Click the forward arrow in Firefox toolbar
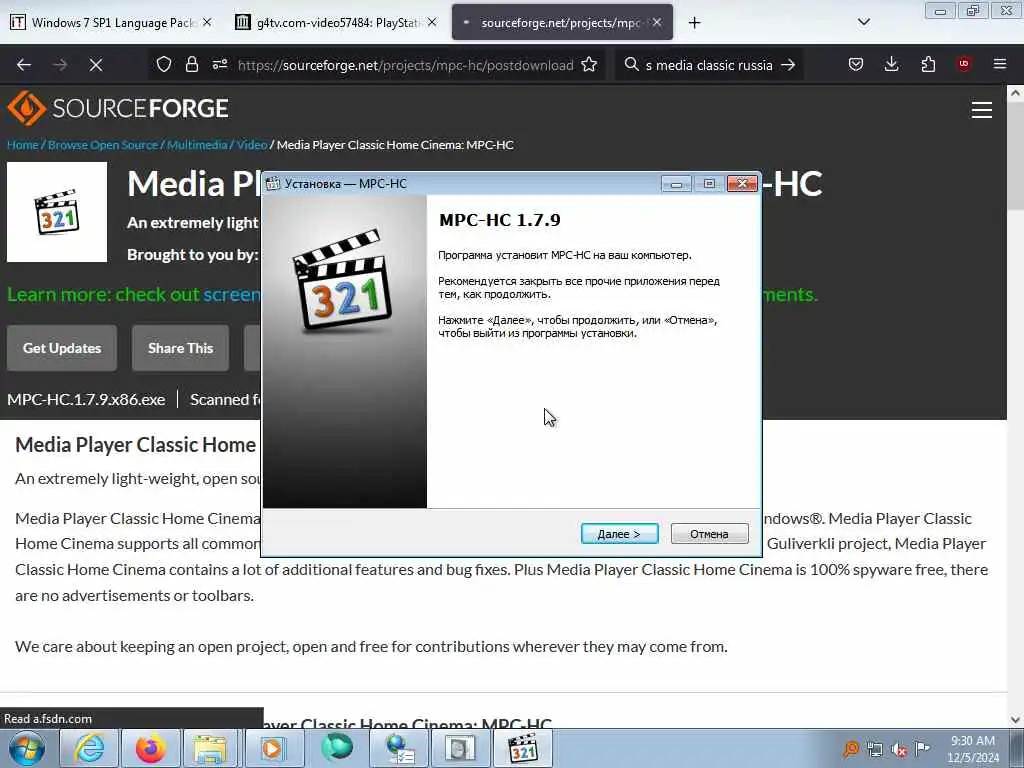This screenshot has width=1024, height=768. point(60,65)
